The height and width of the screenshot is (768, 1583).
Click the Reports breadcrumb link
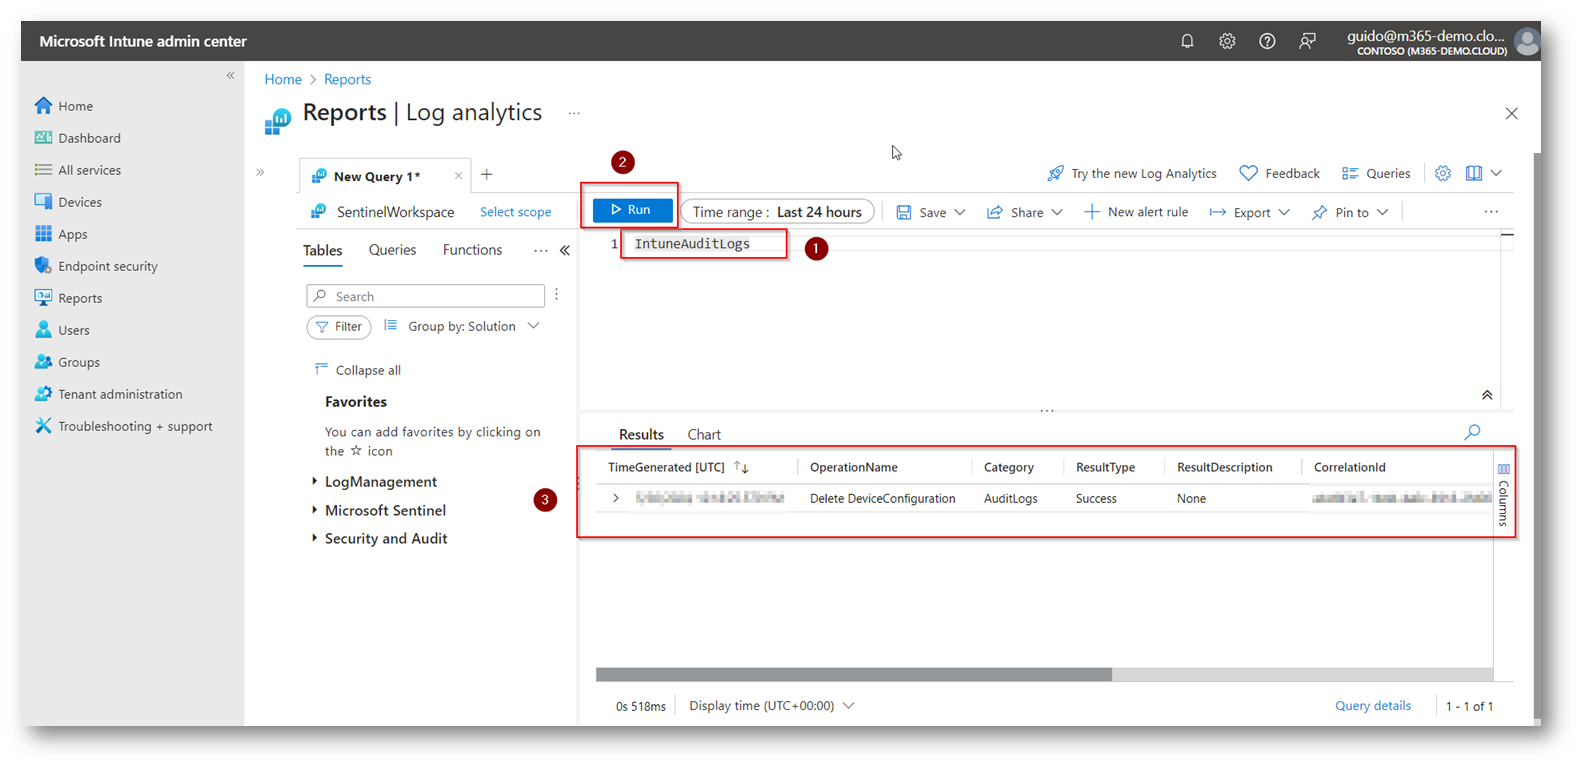point(347,79)
